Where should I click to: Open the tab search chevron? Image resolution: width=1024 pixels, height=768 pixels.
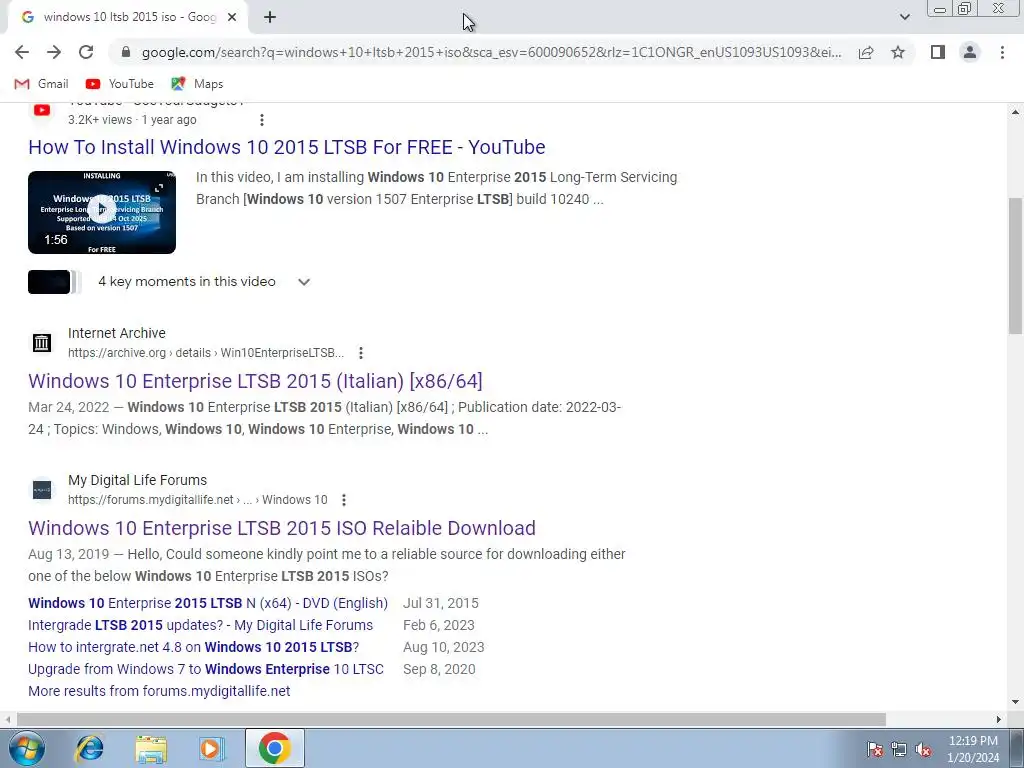click(904, 17)
